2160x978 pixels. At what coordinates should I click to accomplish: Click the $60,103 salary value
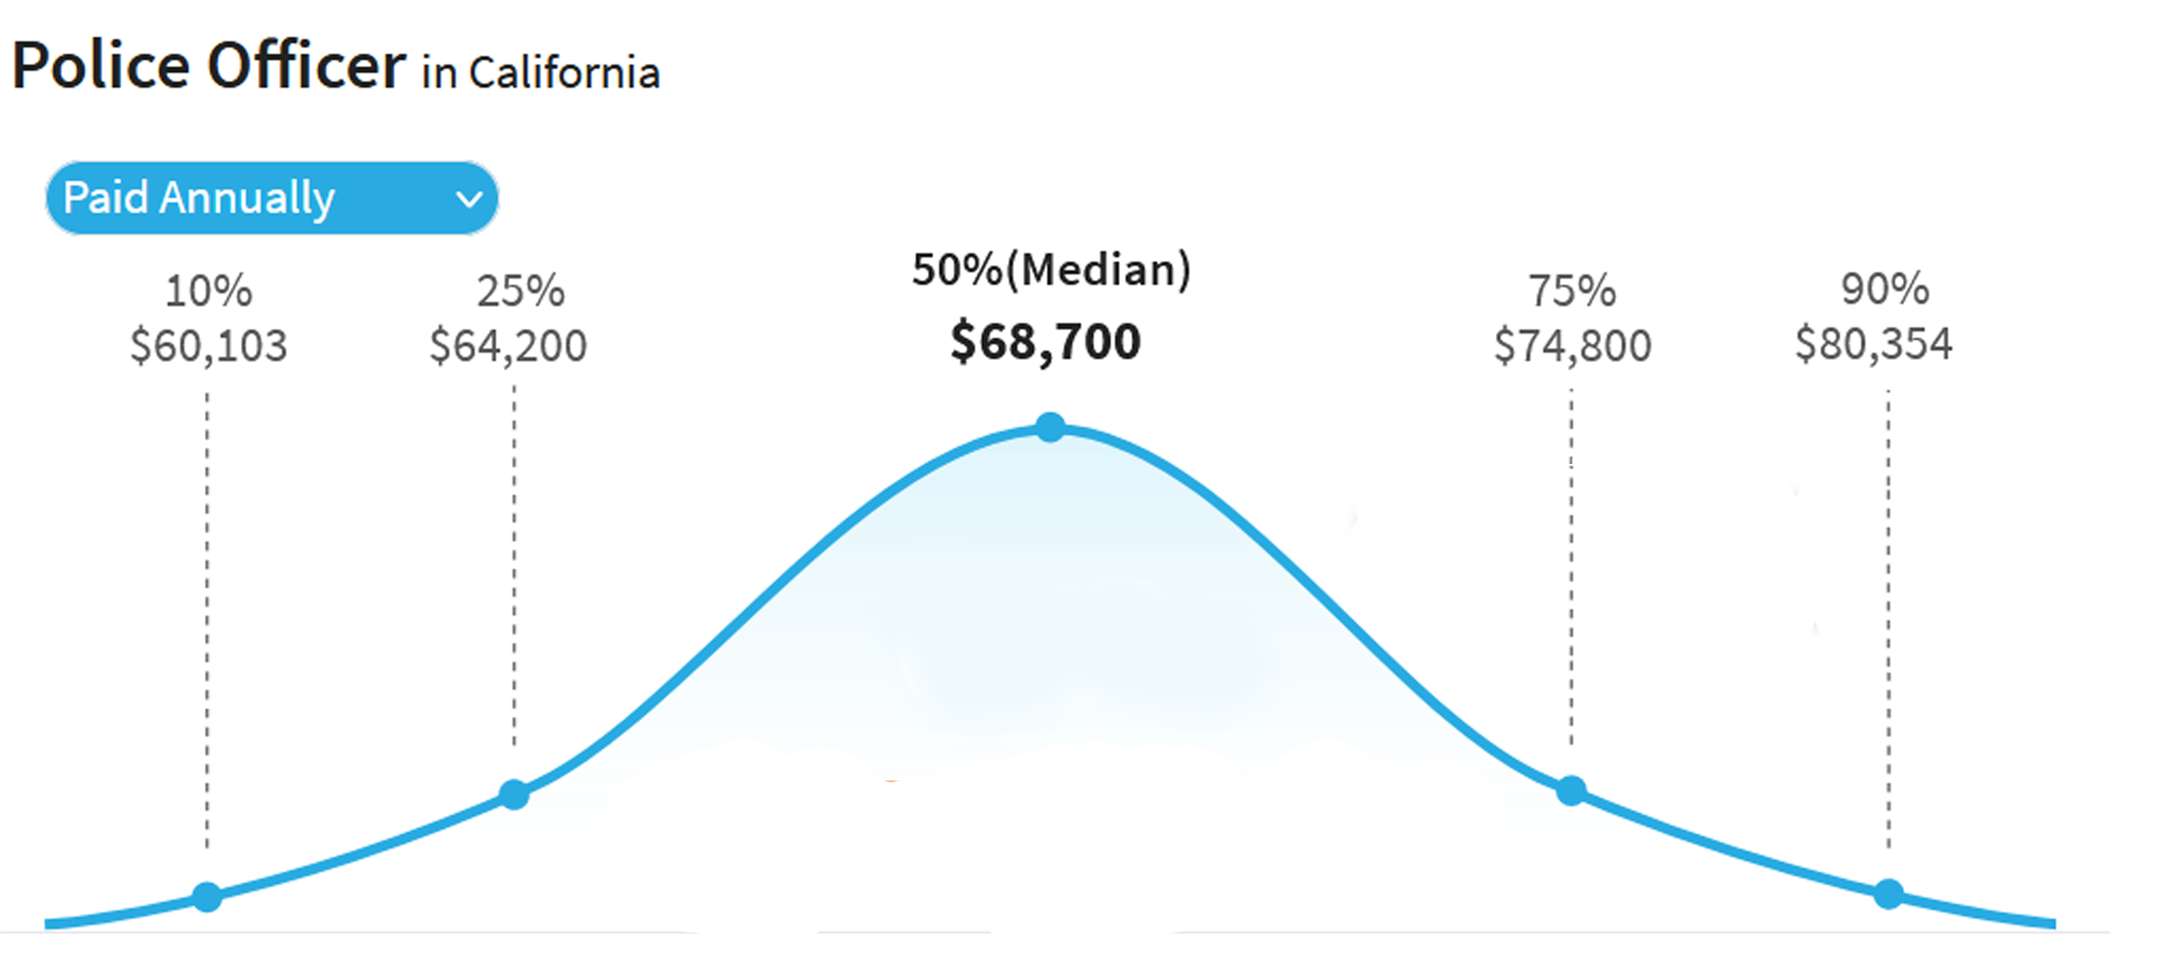coord(208,346)
